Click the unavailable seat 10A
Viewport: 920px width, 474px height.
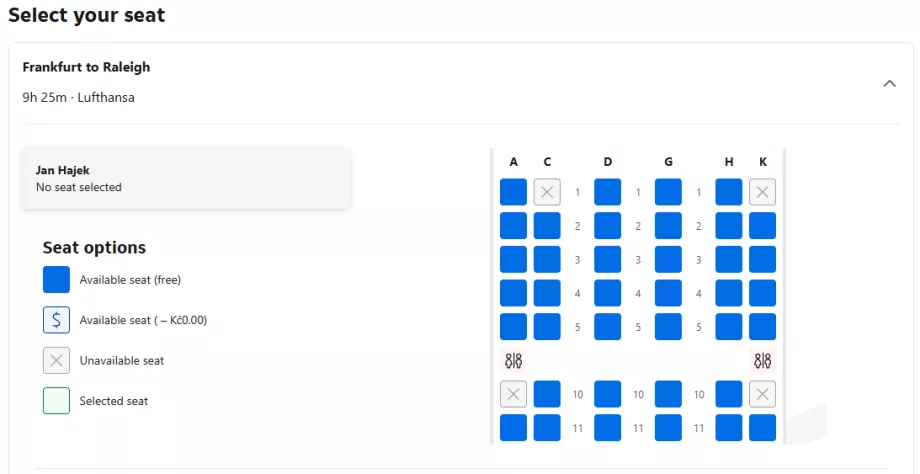click(513, 394)
